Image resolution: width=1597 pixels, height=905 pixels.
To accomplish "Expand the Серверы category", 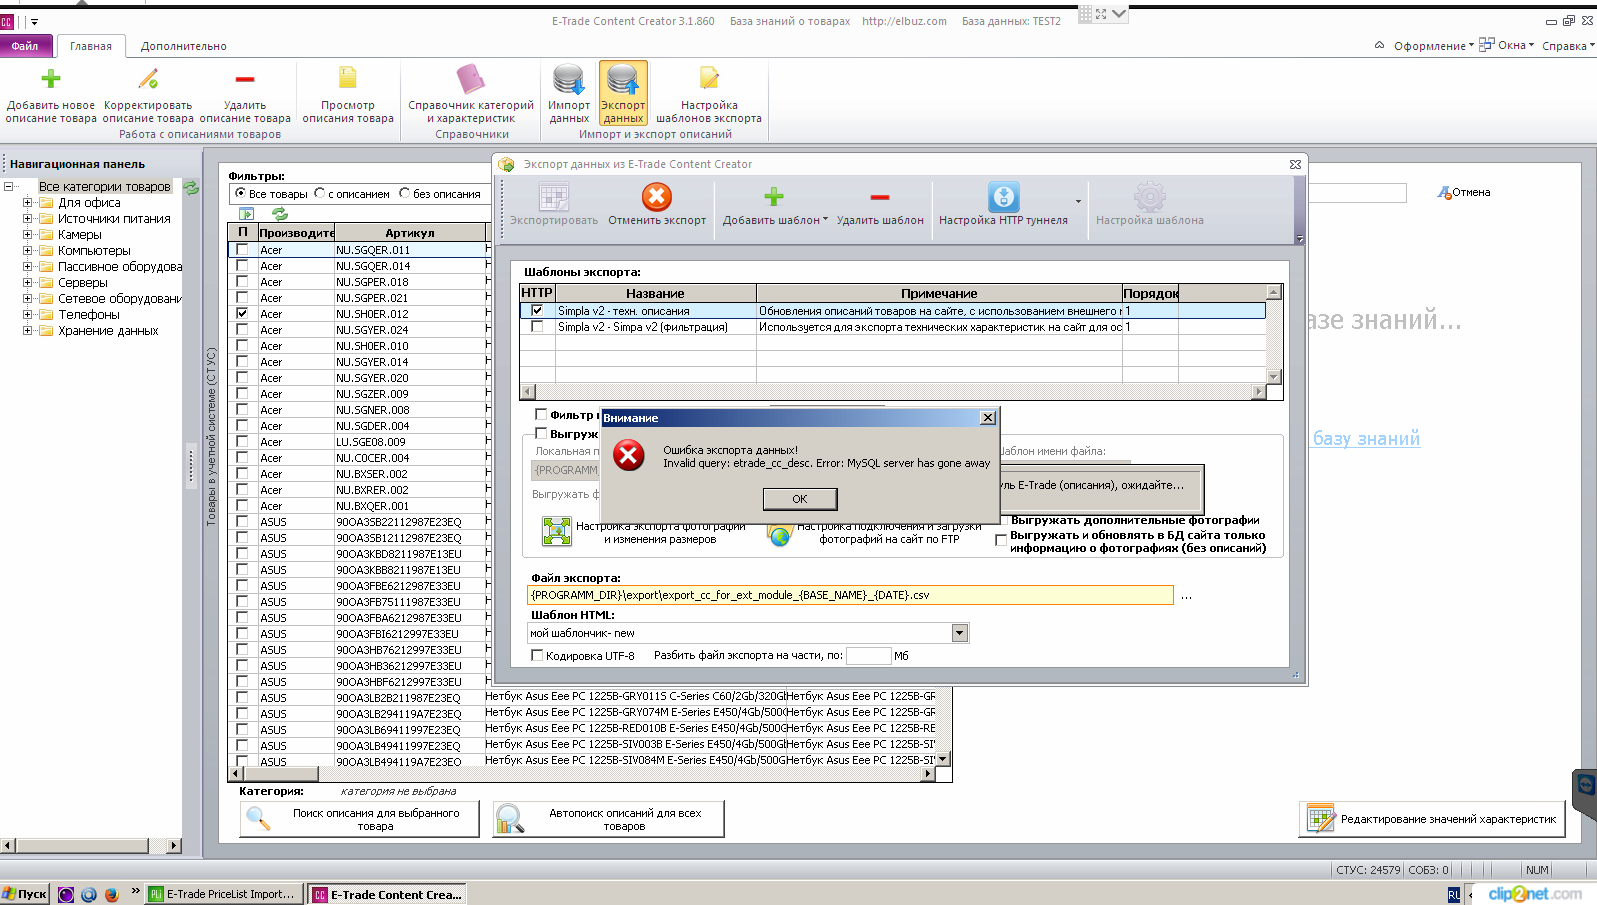I will pyautogui.click(x=28, y=283).
